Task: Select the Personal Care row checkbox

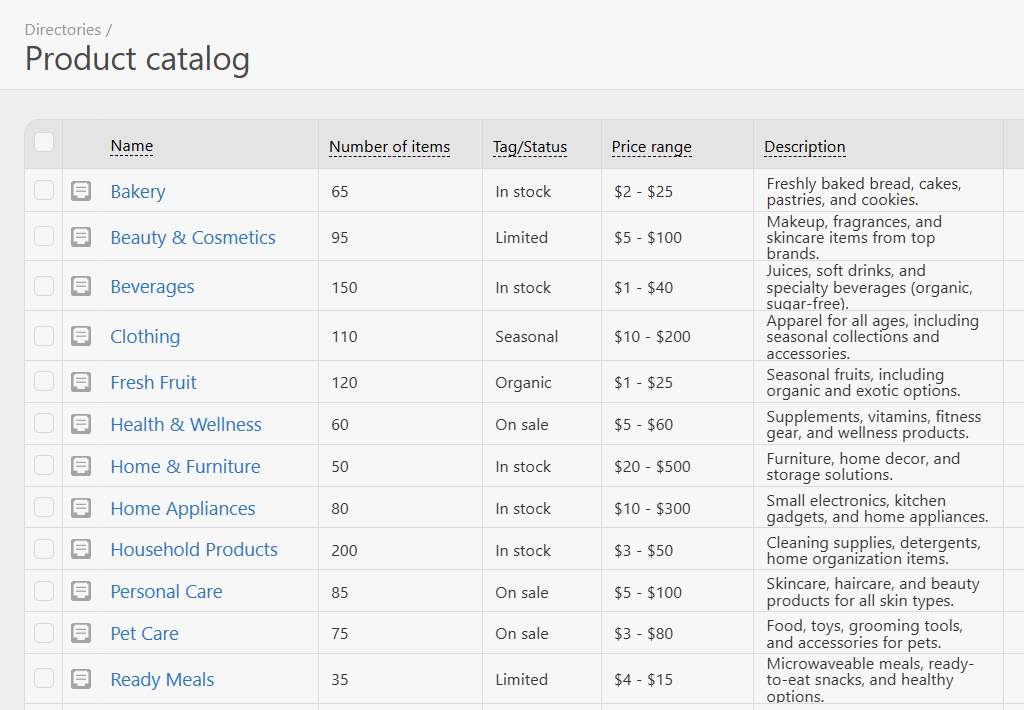Action: coord(44,591)
